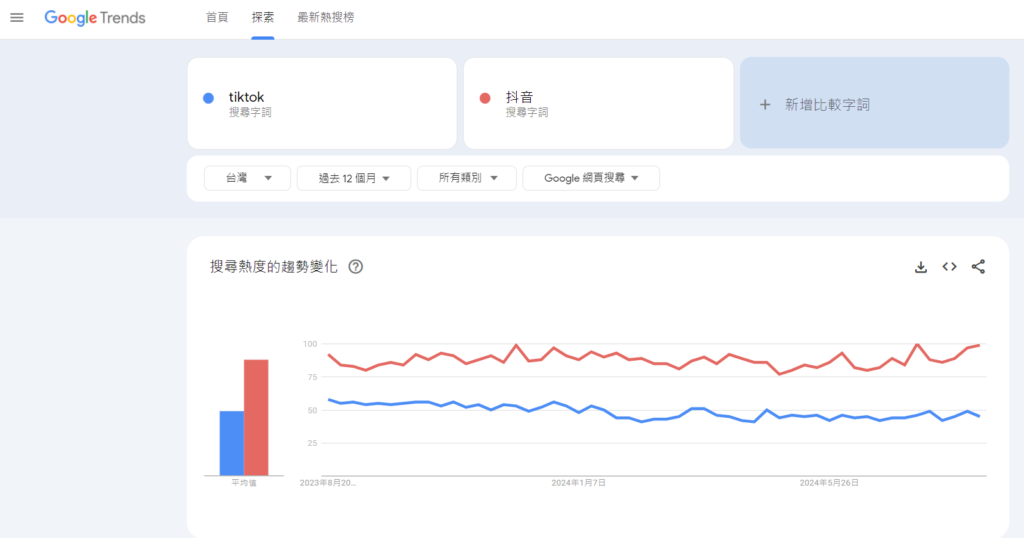Click the blue average bar for tiktok
The height and width of the screenshot is (538, 1024).
(232, 443)
